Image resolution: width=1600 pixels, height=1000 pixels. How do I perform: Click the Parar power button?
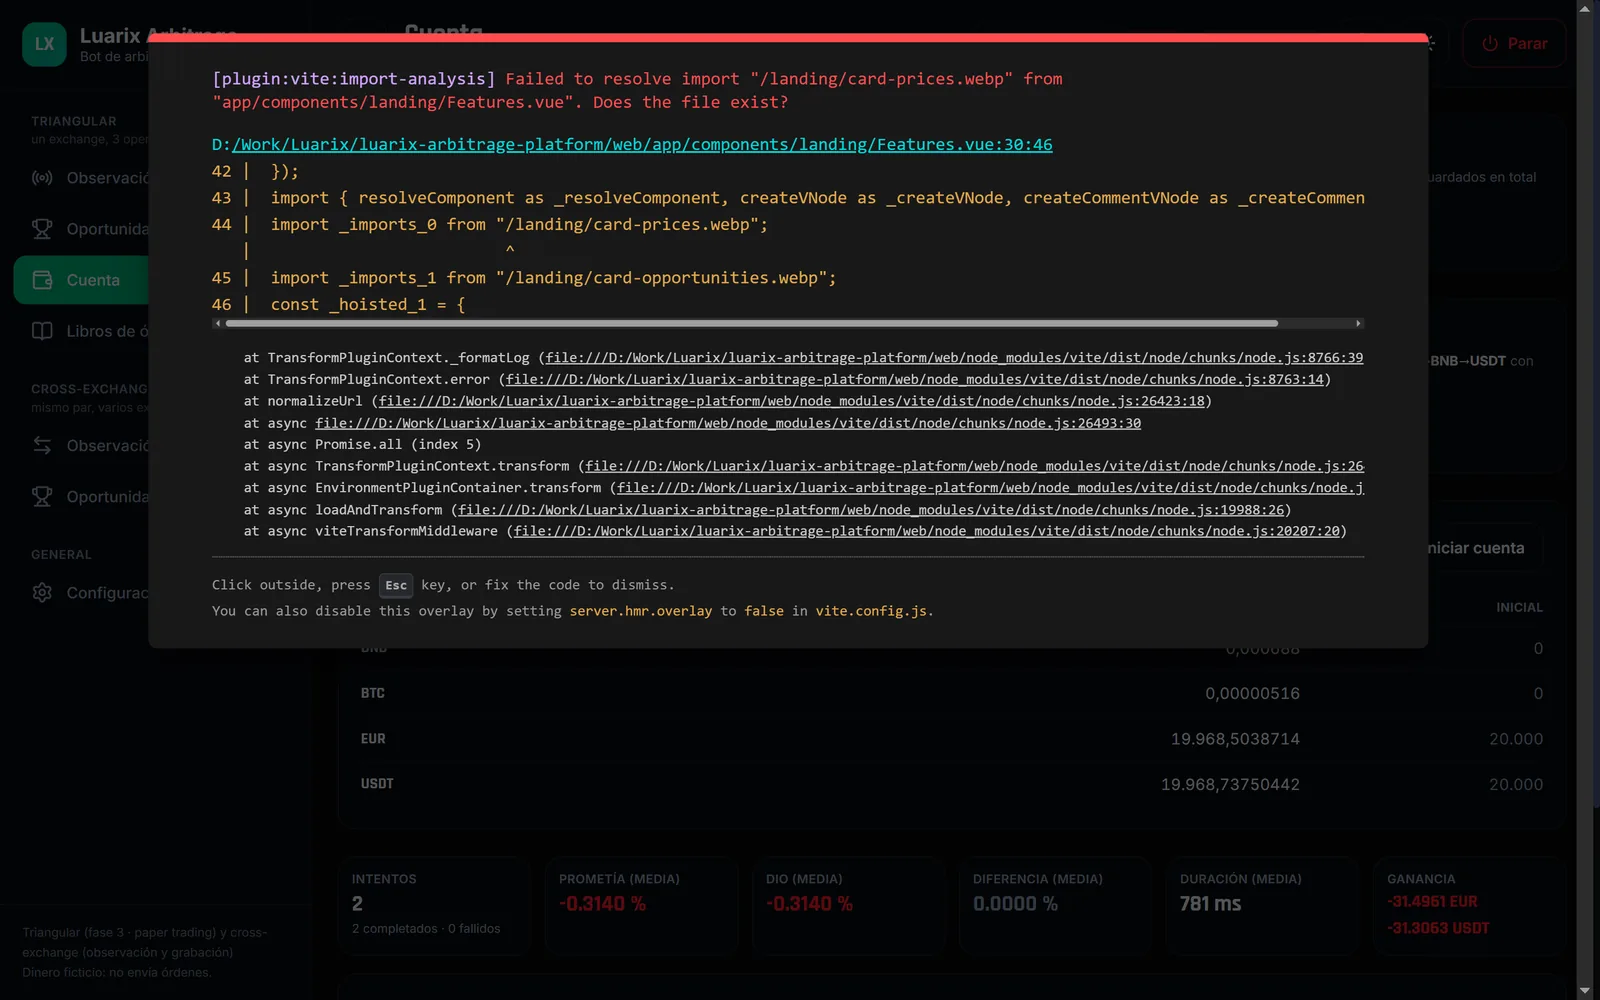click(1514, 44)
